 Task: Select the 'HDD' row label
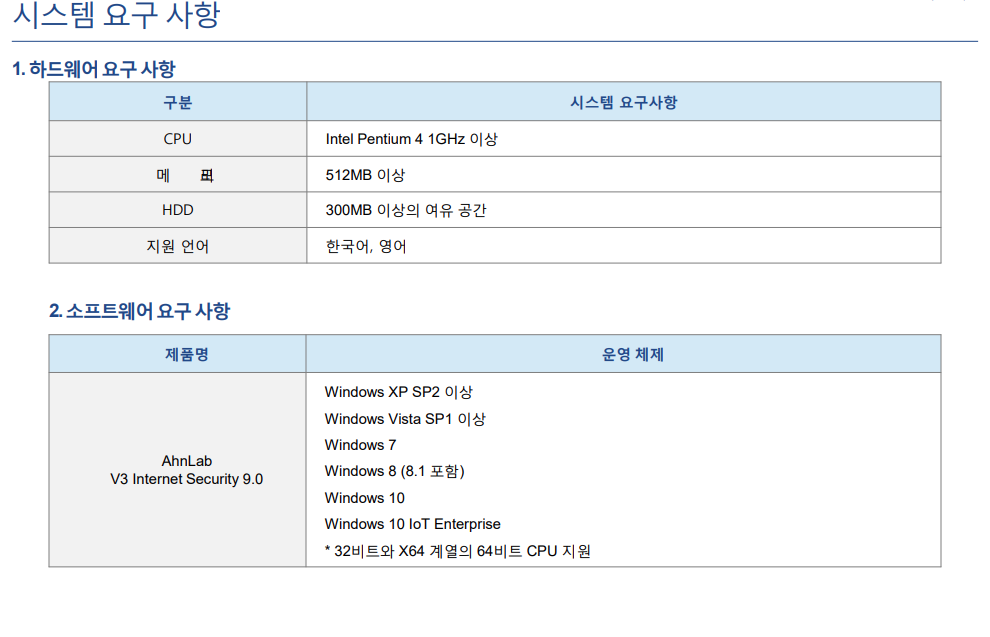pyautogui.click(x=177, y=210)
